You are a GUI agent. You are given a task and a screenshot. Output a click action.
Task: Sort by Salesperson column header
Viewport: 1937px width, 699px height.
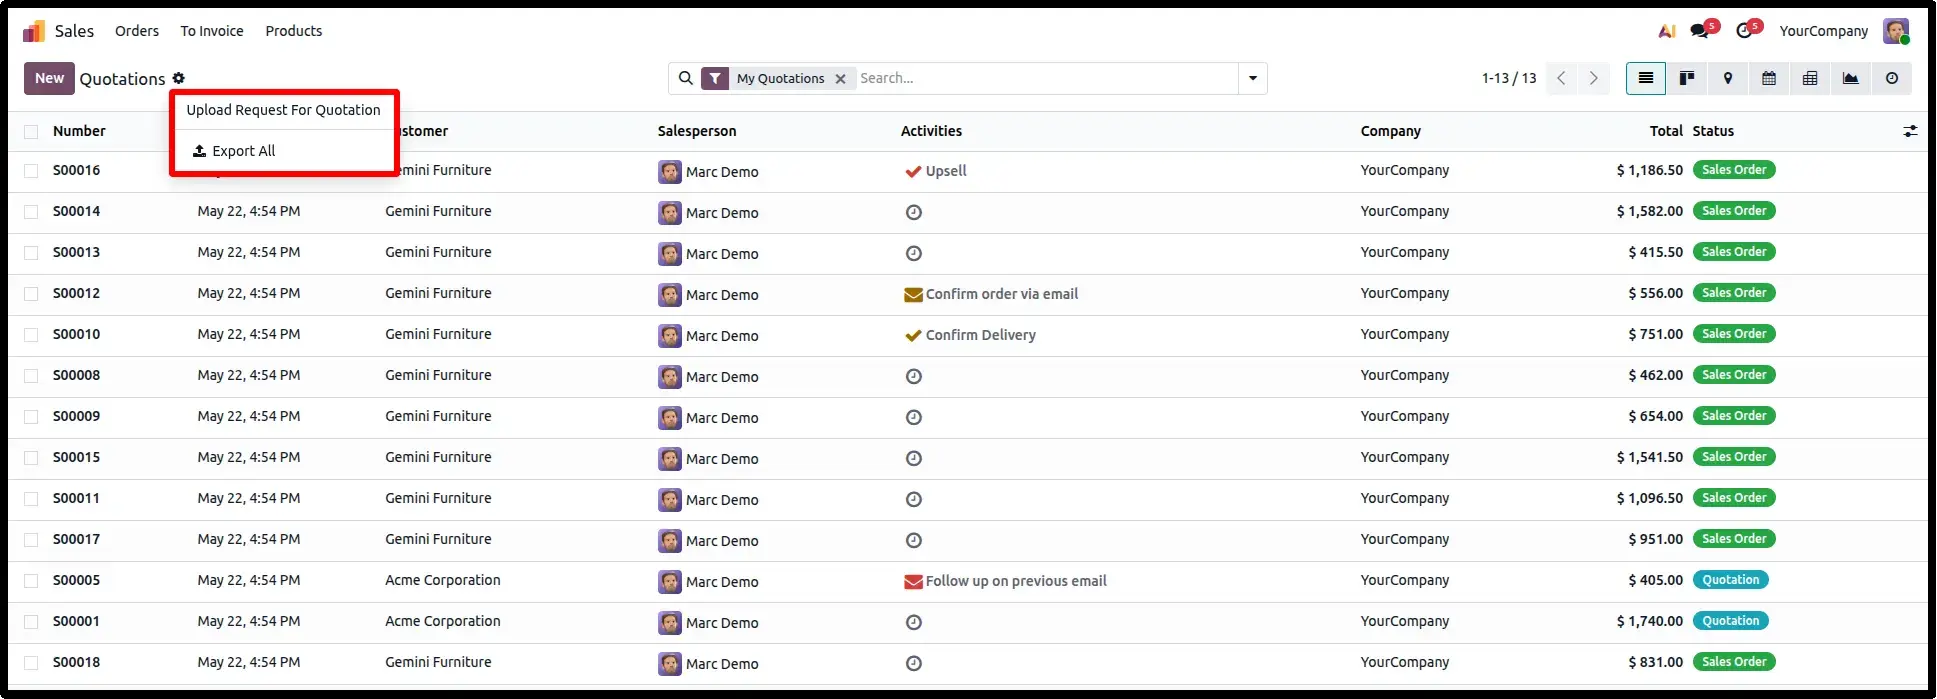coord(697,131)
